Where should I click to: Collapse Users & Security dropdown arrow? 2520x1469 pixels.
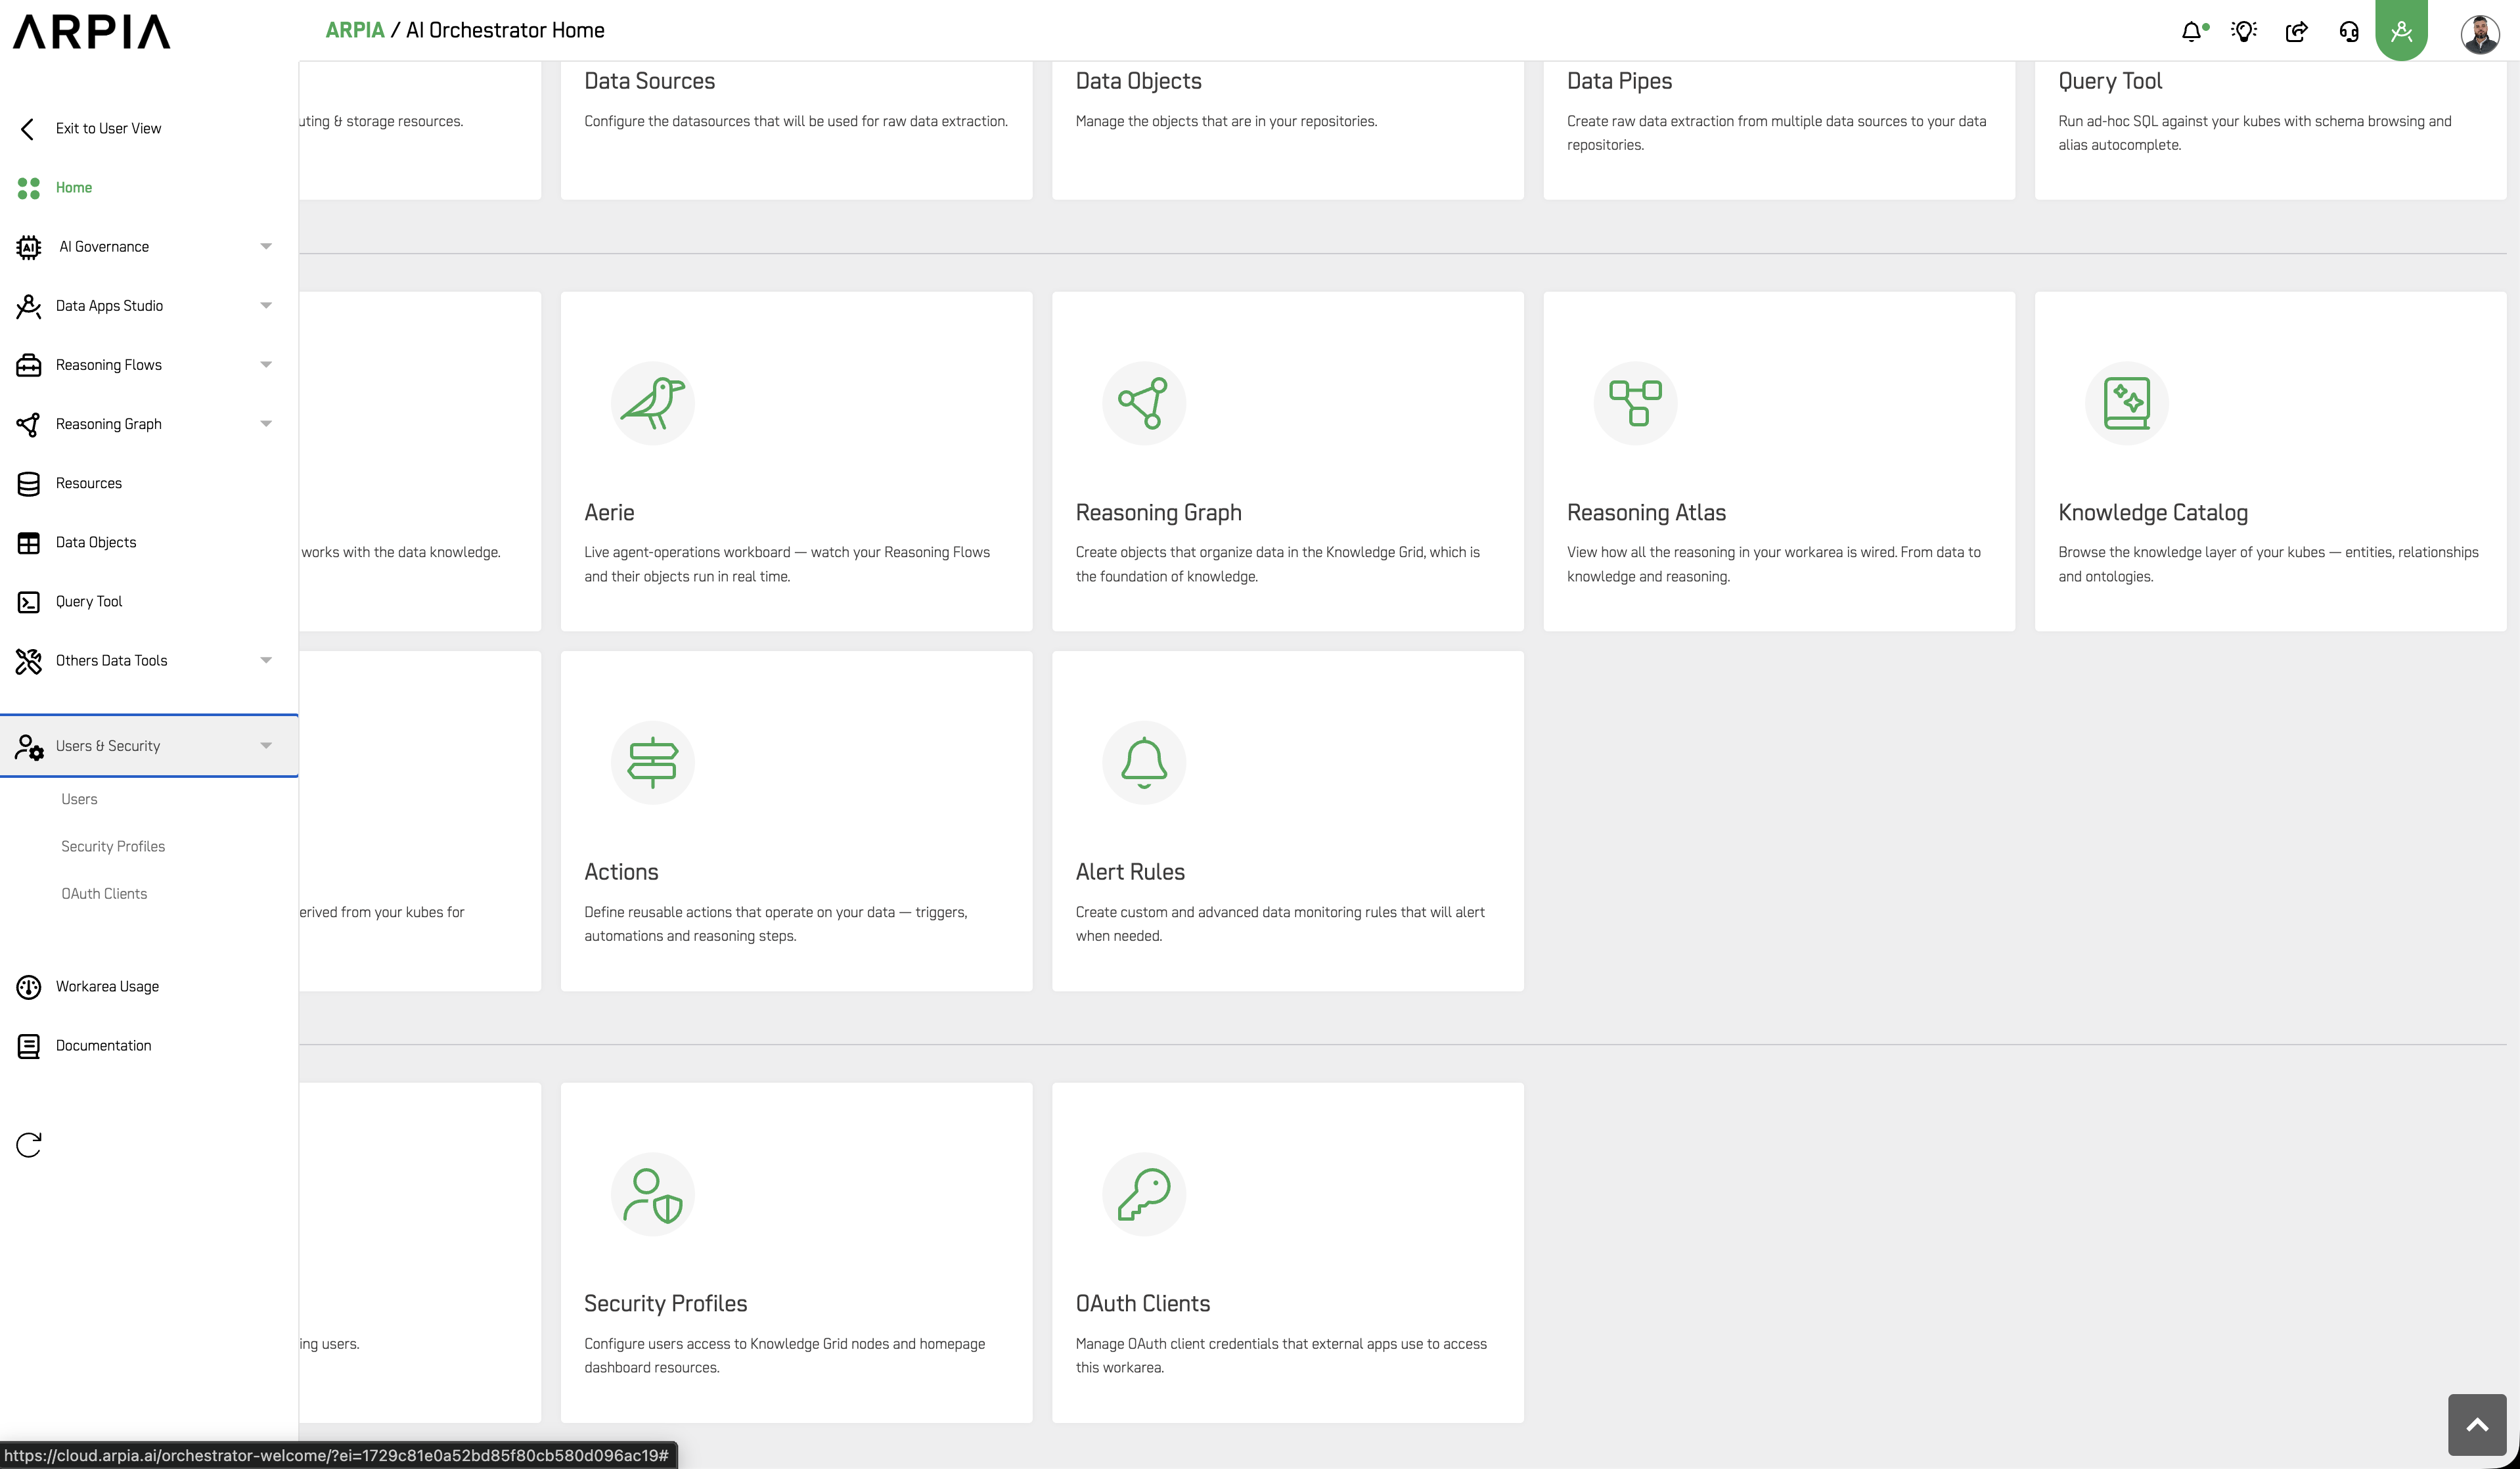(266, 746)
